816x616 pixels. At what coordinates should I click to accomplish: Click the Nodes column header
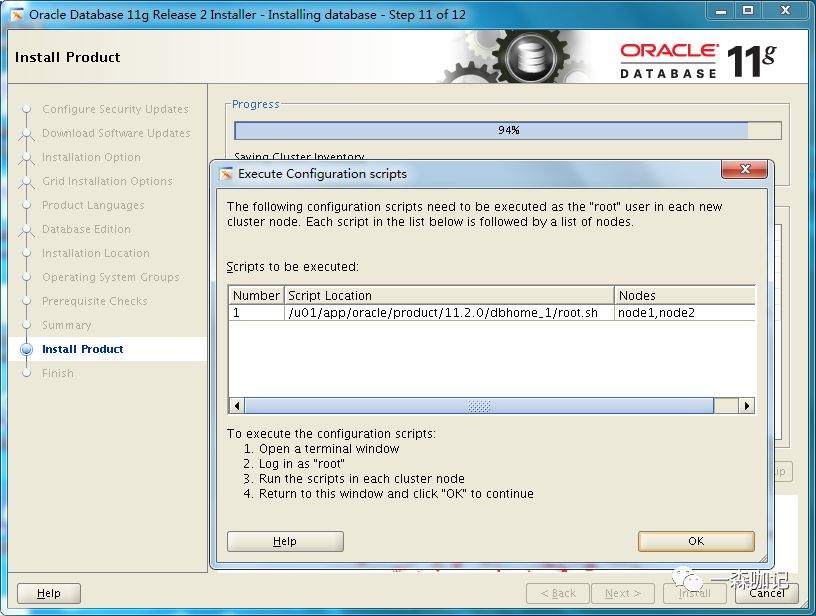pyautogui.click(x=684, y=296)
